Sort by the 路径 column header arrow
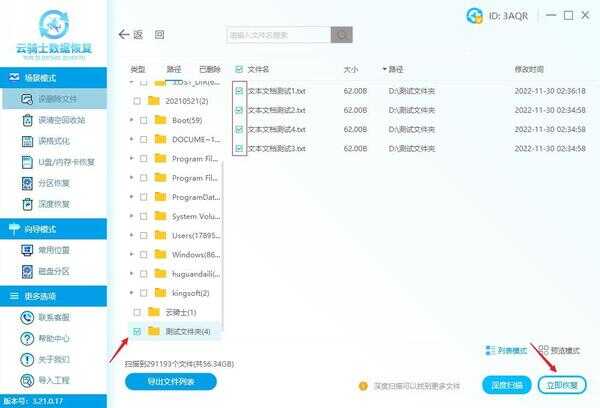The width and height of the screenshot is (600, 408). click(x=384, y=70)
